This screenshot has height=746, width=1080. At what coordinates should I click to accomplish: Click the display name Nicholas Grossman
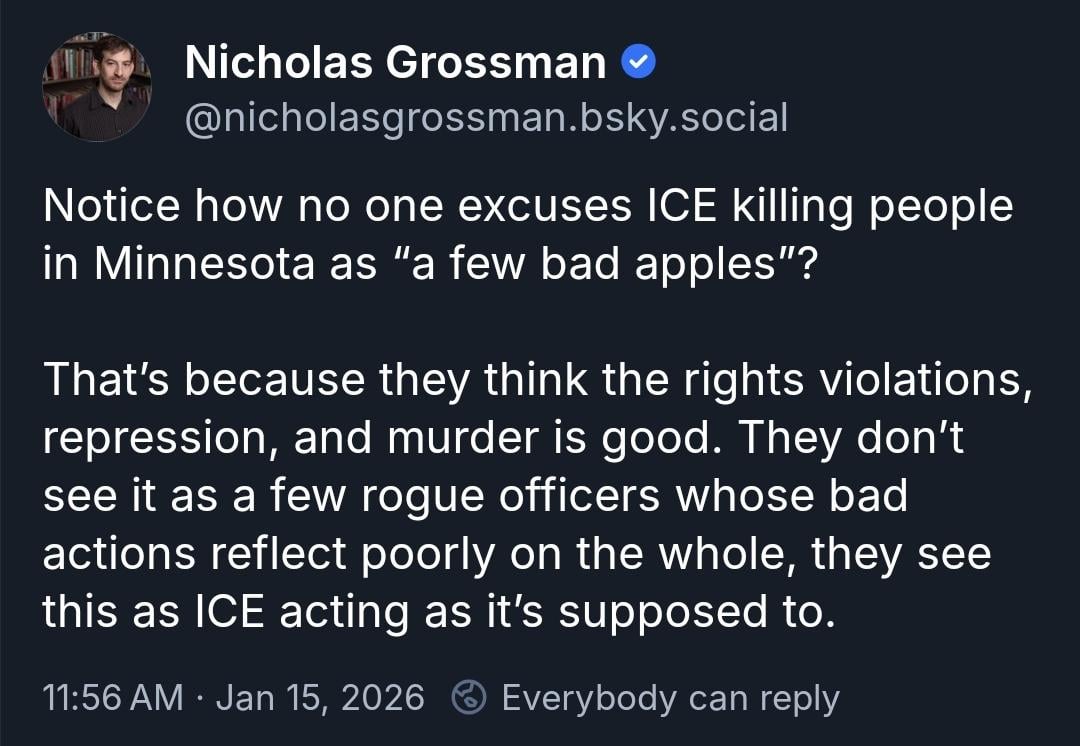tap(395, 65)
